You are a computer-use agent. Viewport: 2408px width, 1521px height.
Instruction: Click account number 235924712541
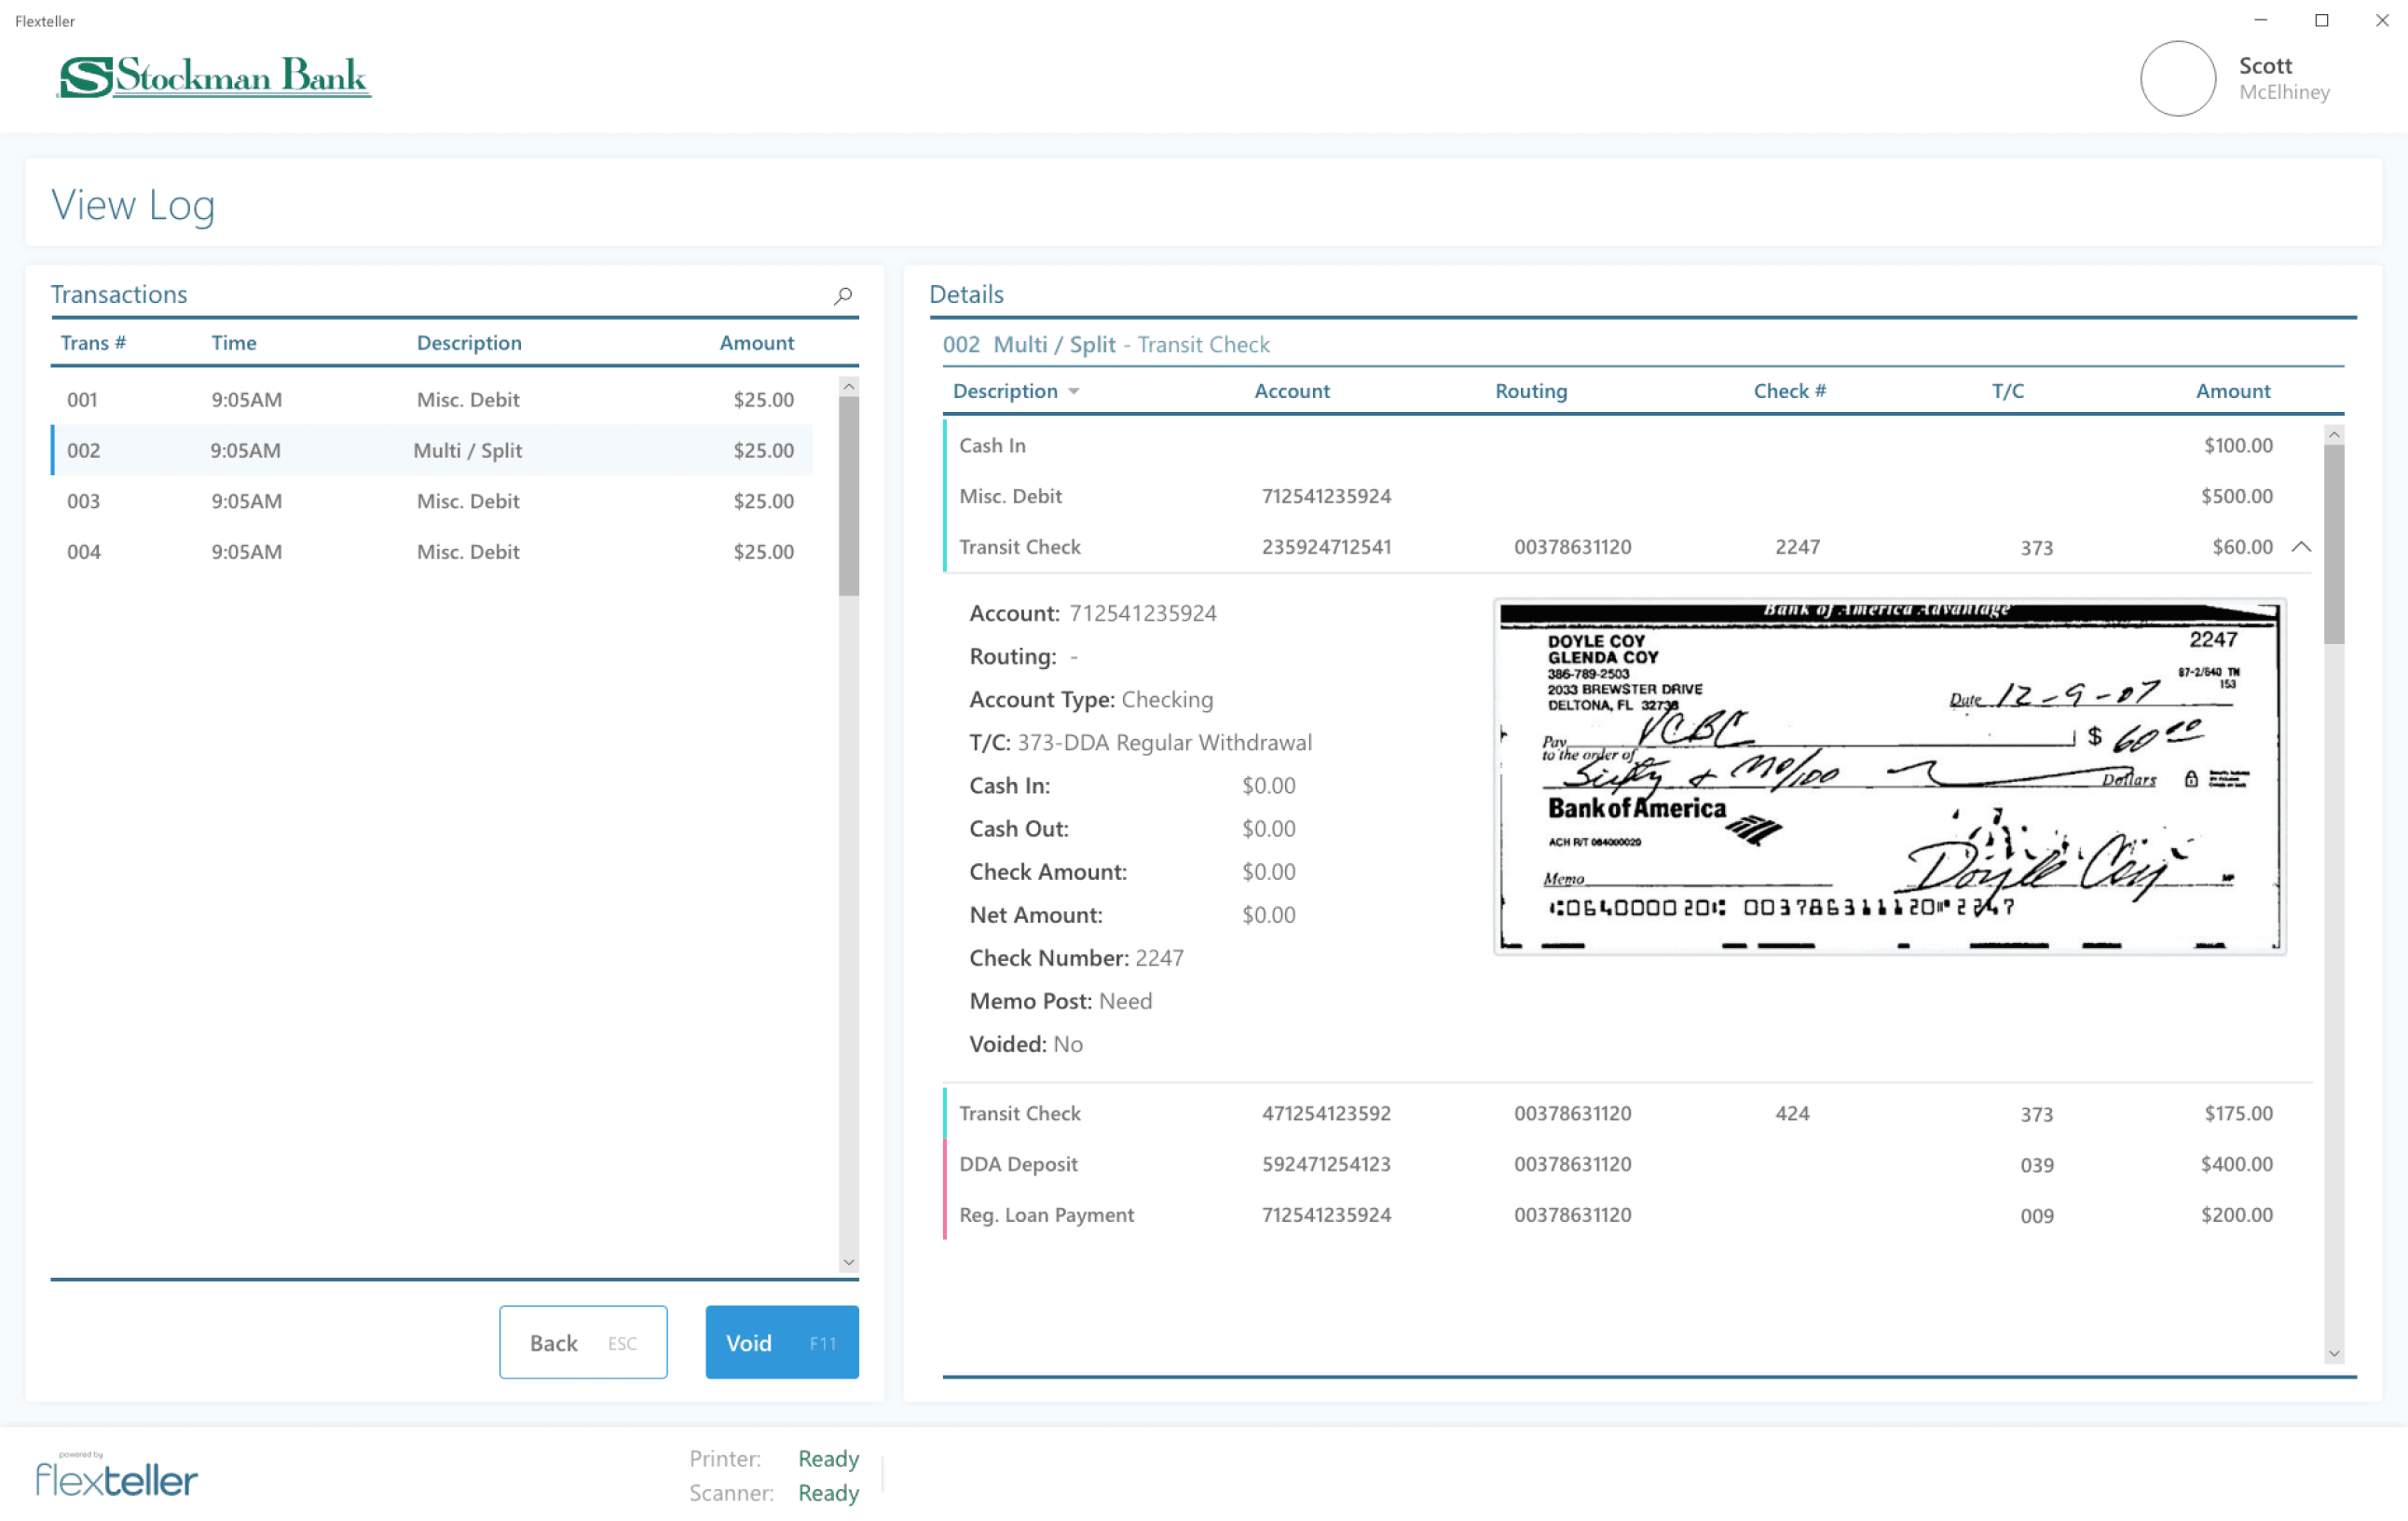tap(1326, 547)
